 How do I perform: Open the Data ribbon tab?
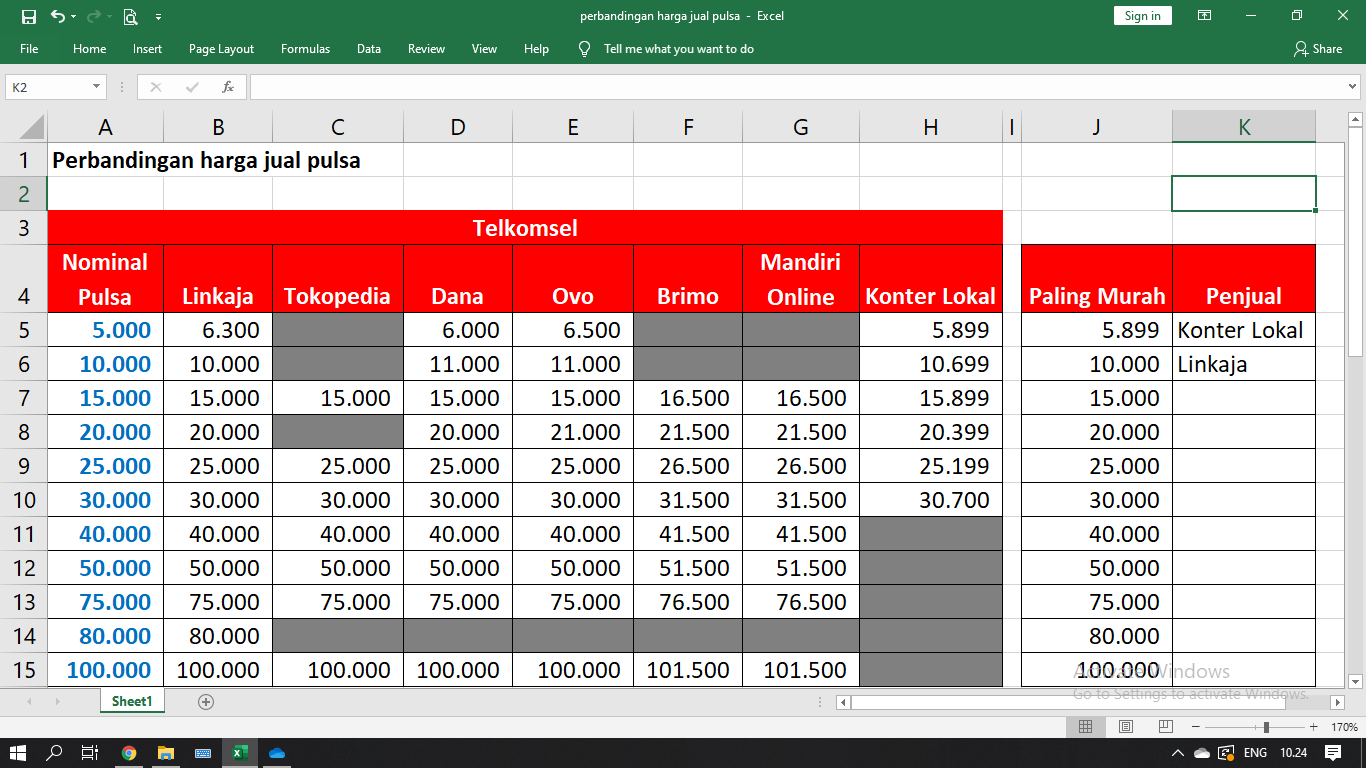tap(369, 49)
